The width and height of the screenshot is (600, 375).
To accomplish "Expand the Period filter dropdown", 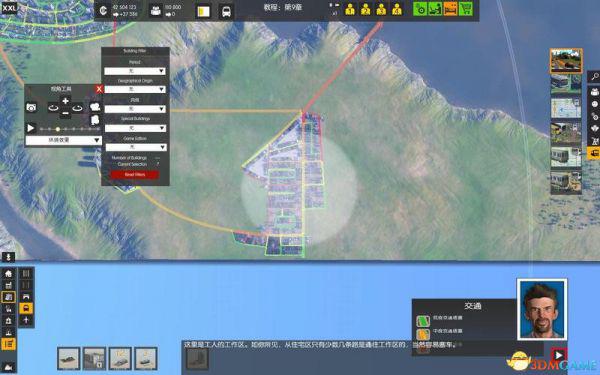I will pyautogui.click(x=135, y=71).
